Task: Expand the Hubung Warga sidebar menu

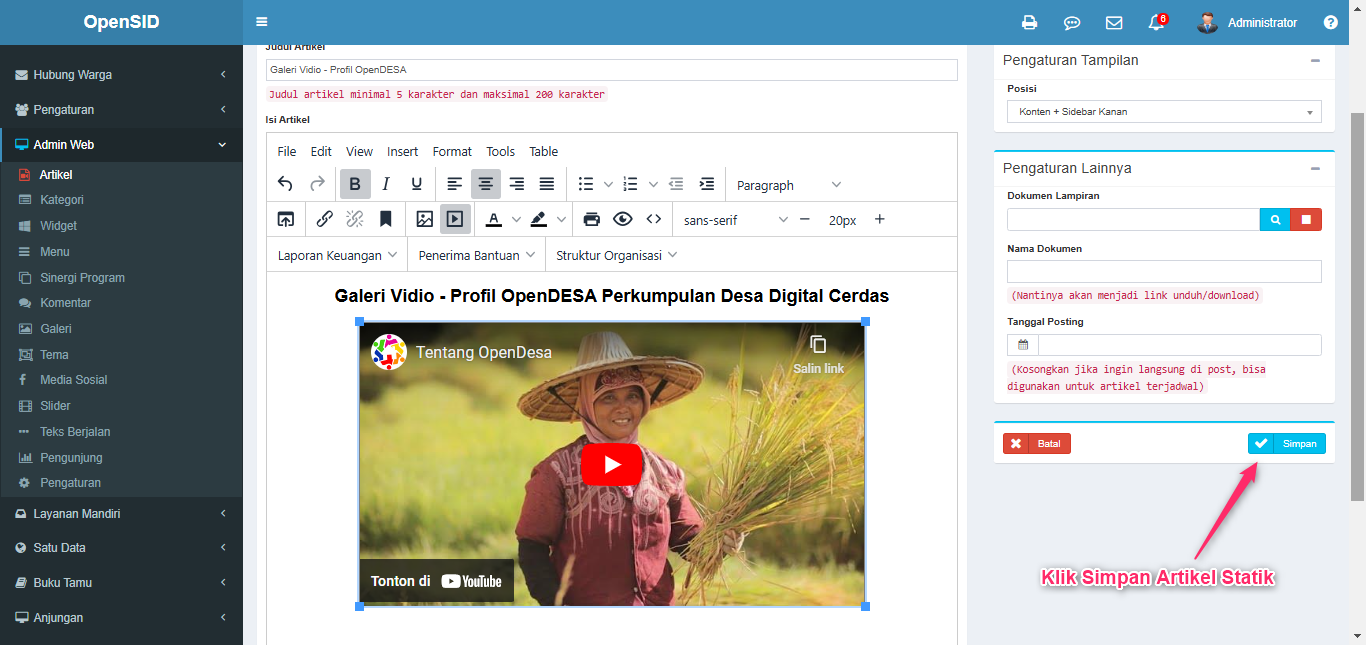Action: tap(121, 75)
